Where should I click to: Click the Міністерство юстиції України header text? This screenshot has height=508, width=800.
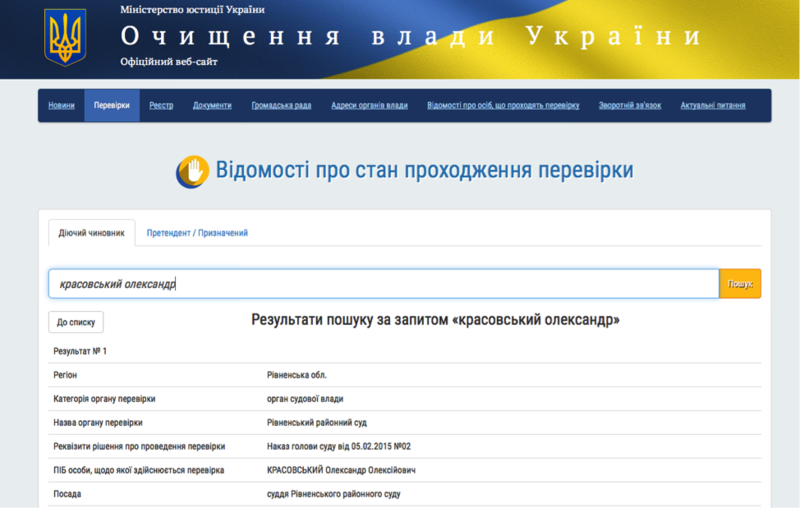192,9
